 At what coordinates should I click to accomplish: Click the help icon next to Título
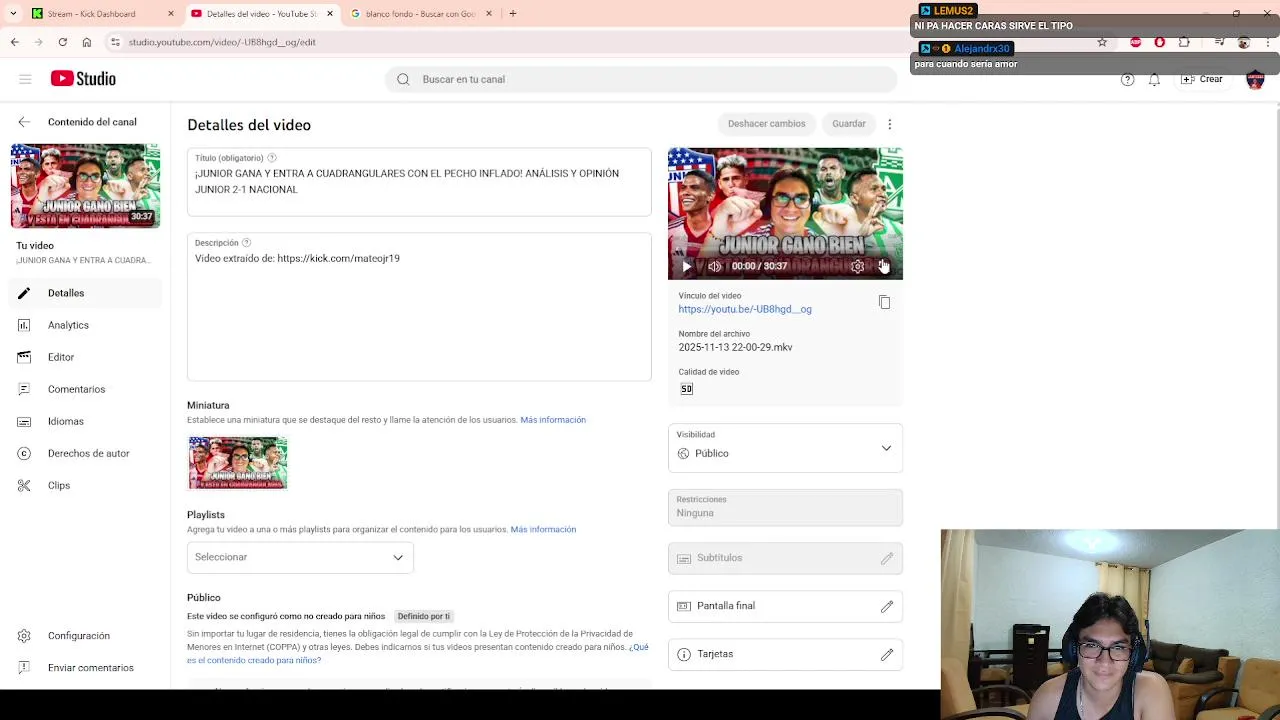point(272,158)
